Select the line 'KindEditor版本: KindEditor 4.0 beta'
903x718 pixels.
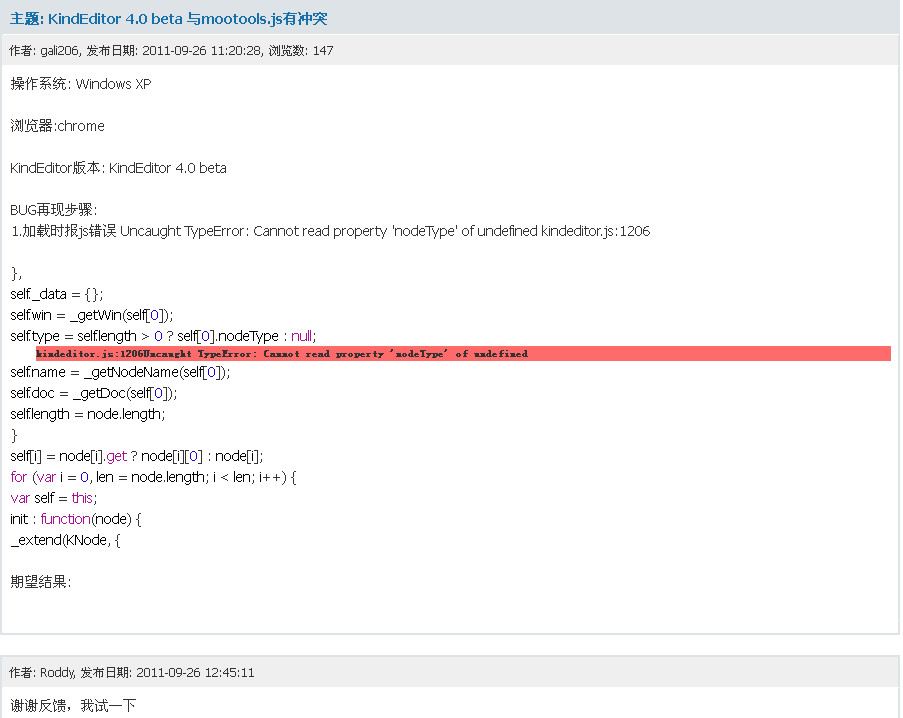click(x=118, y=168)
